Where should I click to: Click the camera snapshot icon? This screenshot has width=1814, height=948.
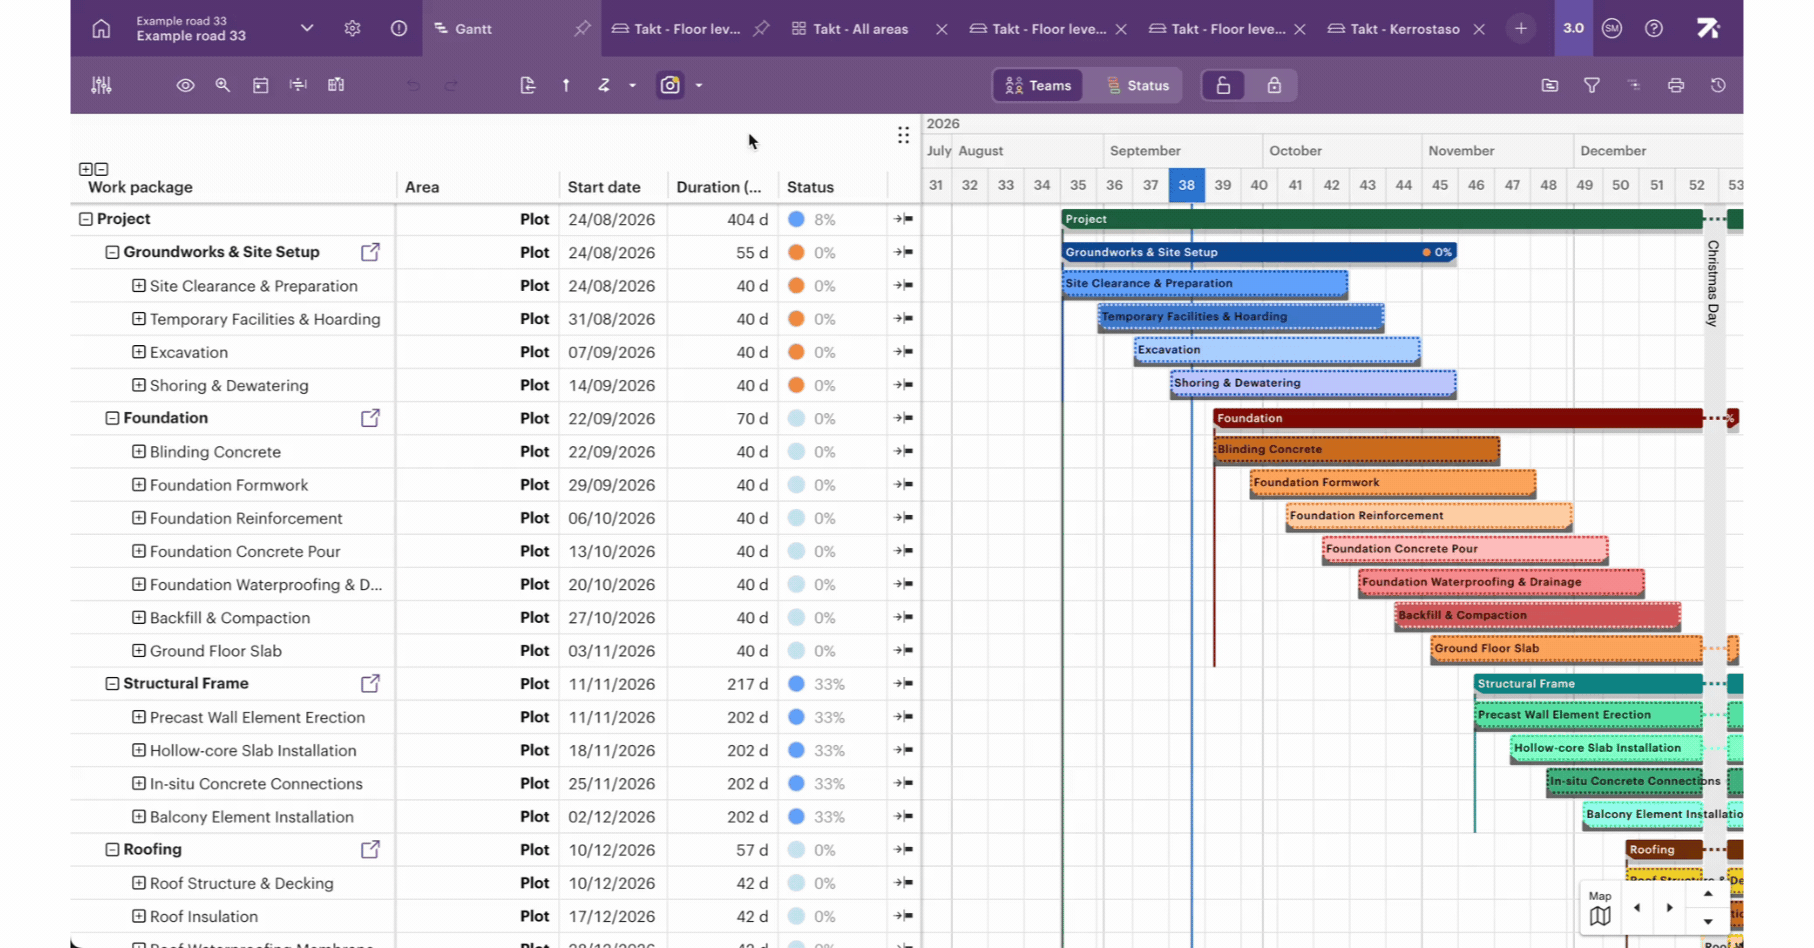coord(670,85)
